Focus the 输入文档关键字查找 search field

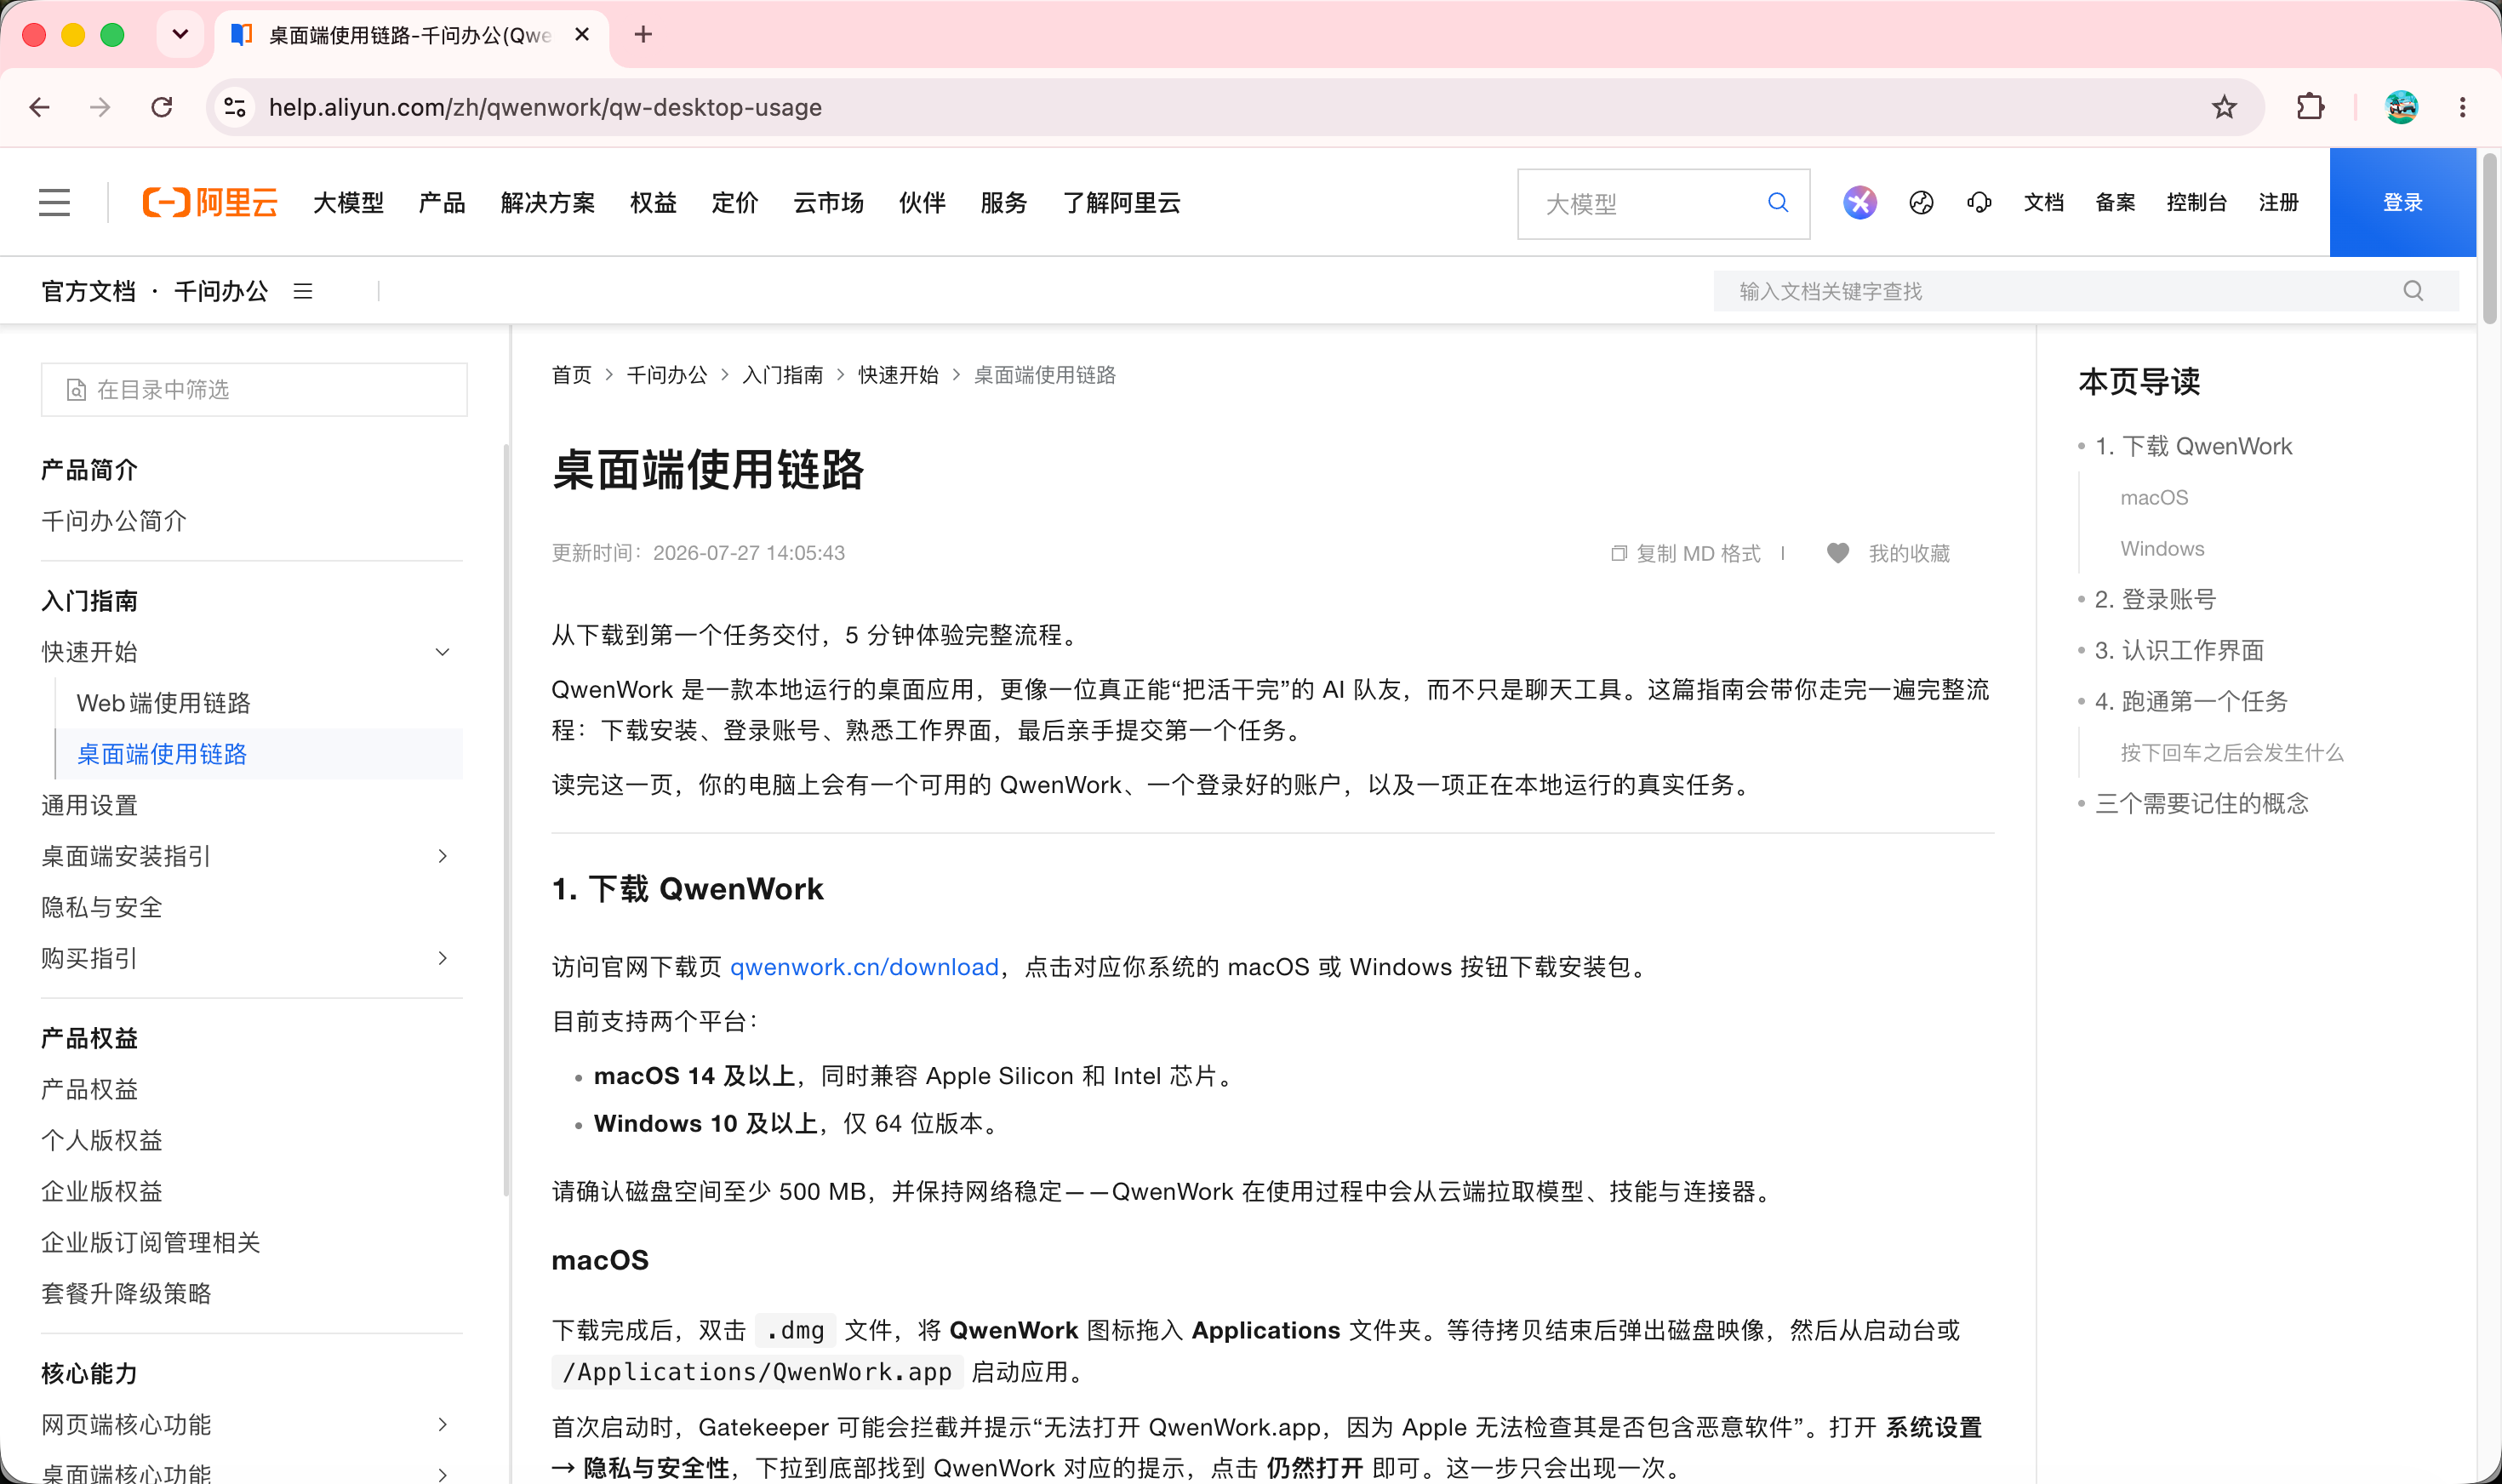click(2086, 291)
